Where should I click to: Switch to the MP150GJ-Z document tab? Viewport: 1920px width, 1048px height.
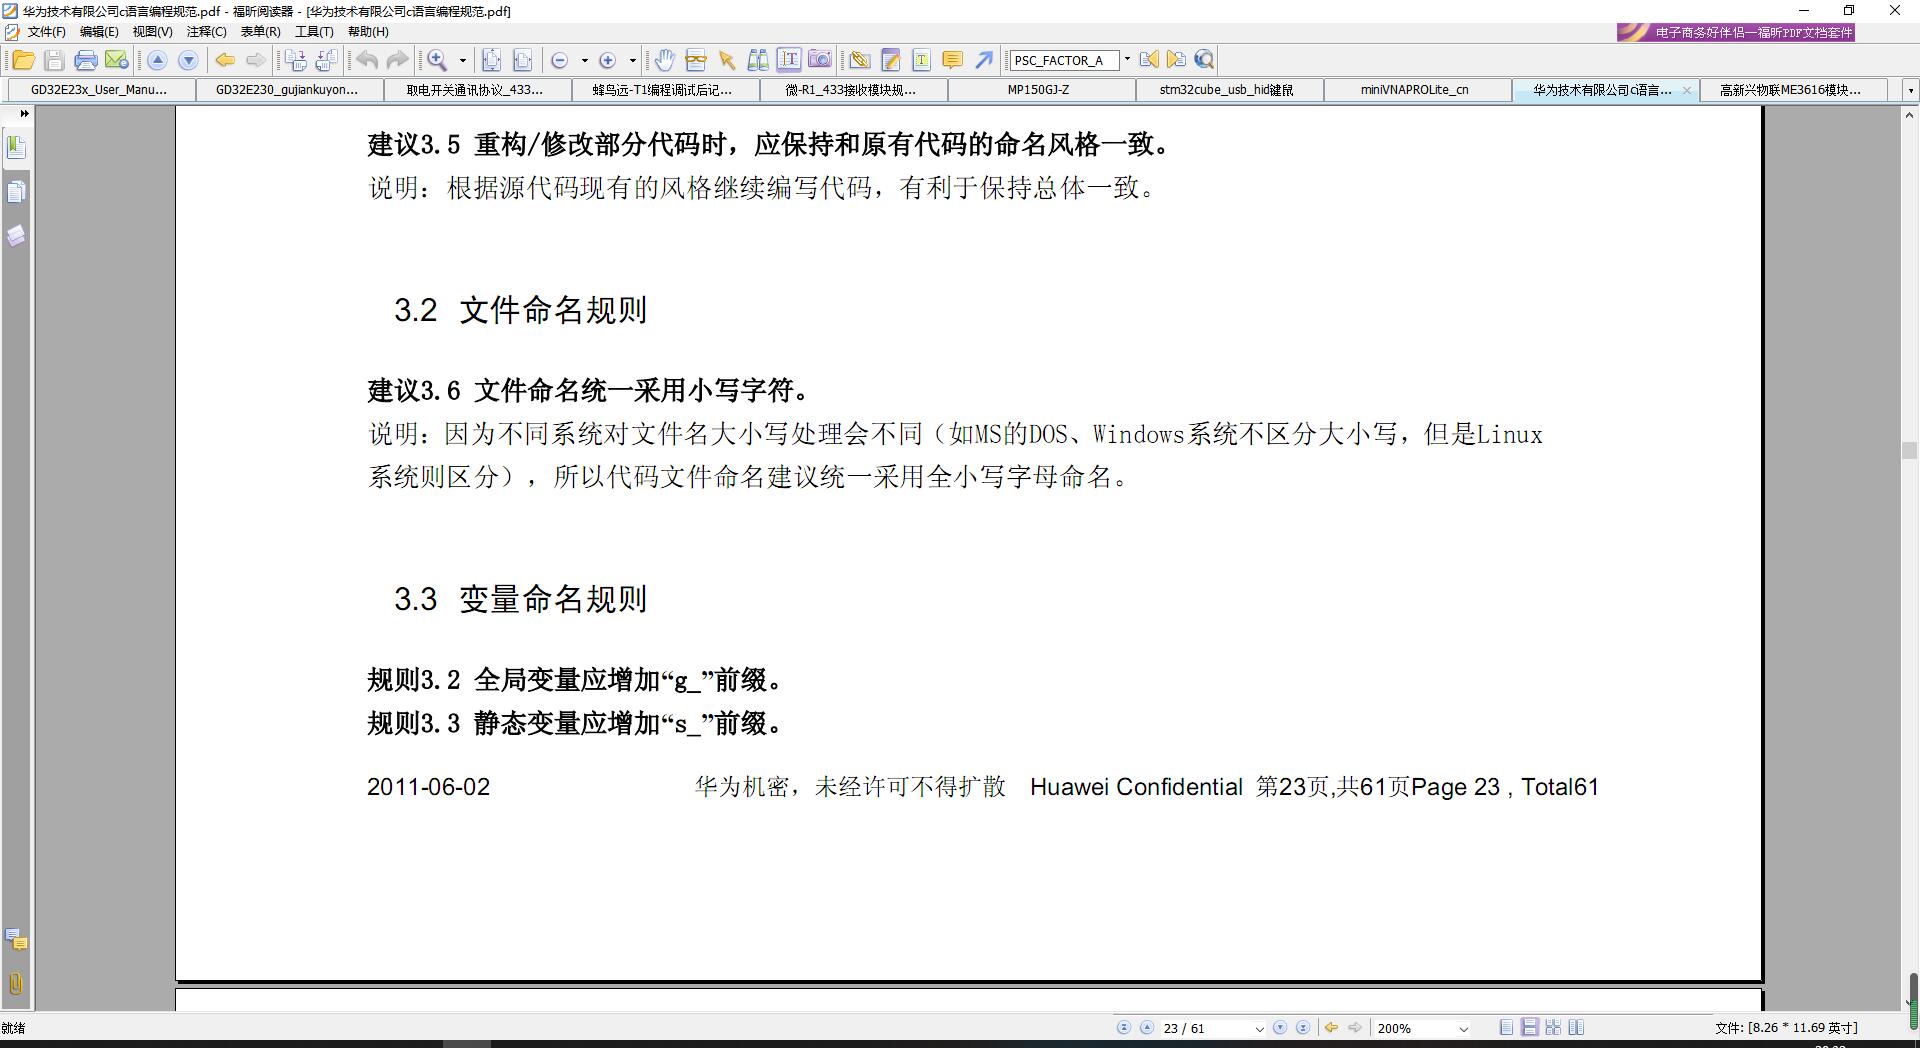1038,90
